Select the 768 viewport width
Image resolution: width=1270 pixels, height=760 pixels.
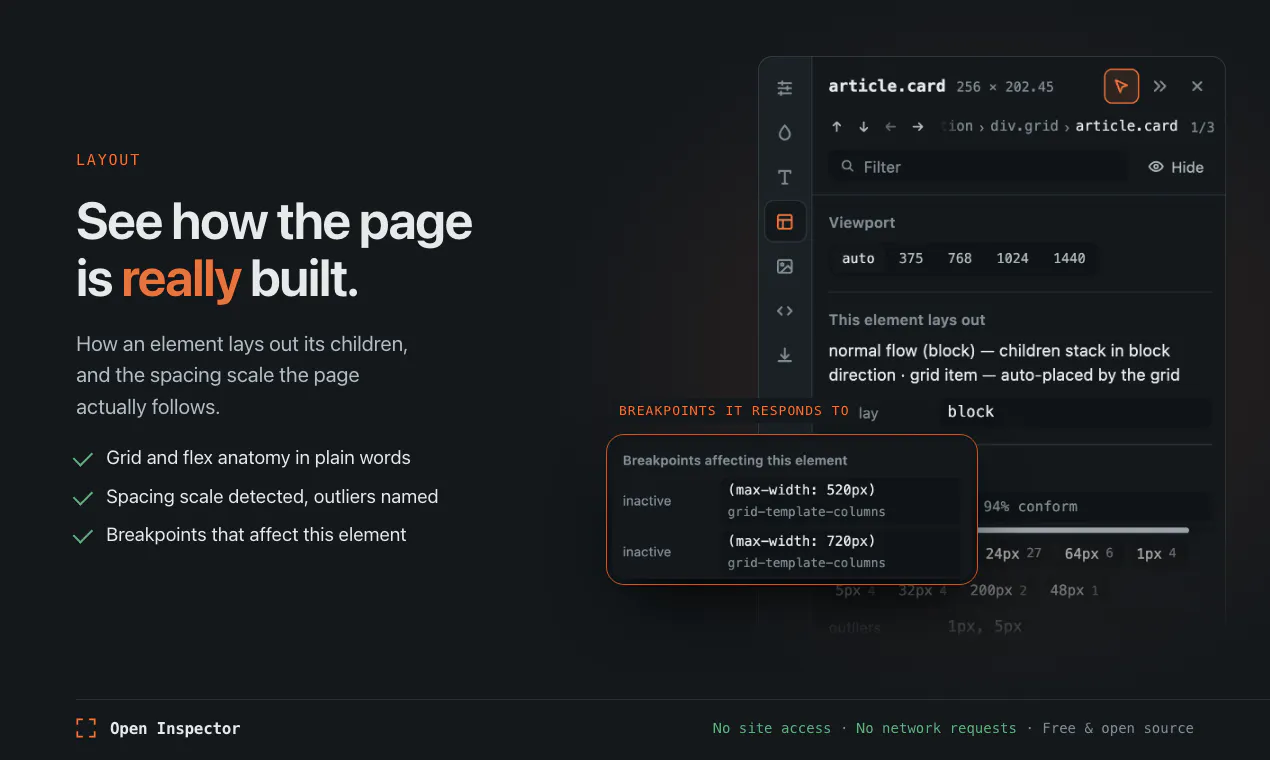(x=960, y=258)
